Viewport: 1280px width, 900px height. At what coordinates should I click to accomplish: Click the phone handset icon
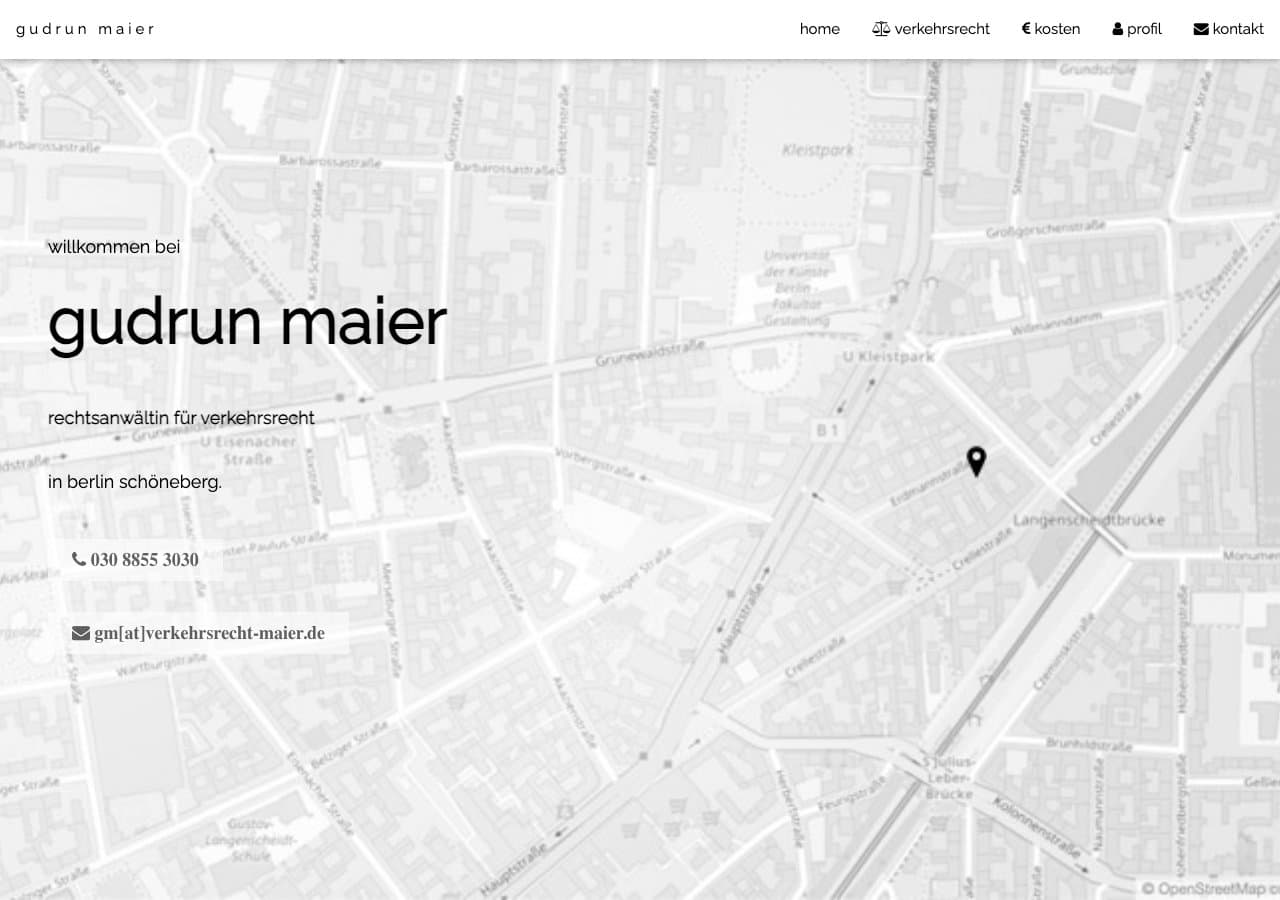(79, 559)
